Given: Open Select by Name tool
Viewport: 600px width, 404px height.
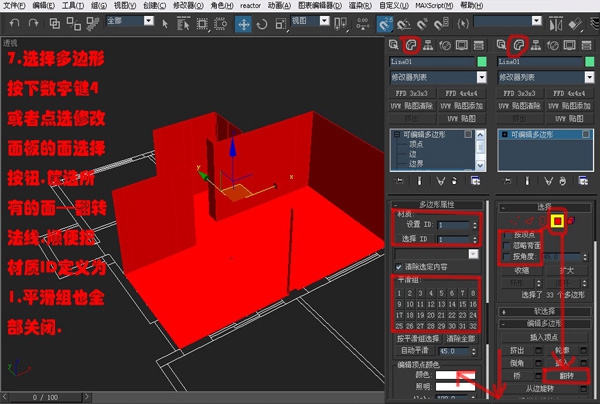Looking at the screenshot, I should [184, 24].
